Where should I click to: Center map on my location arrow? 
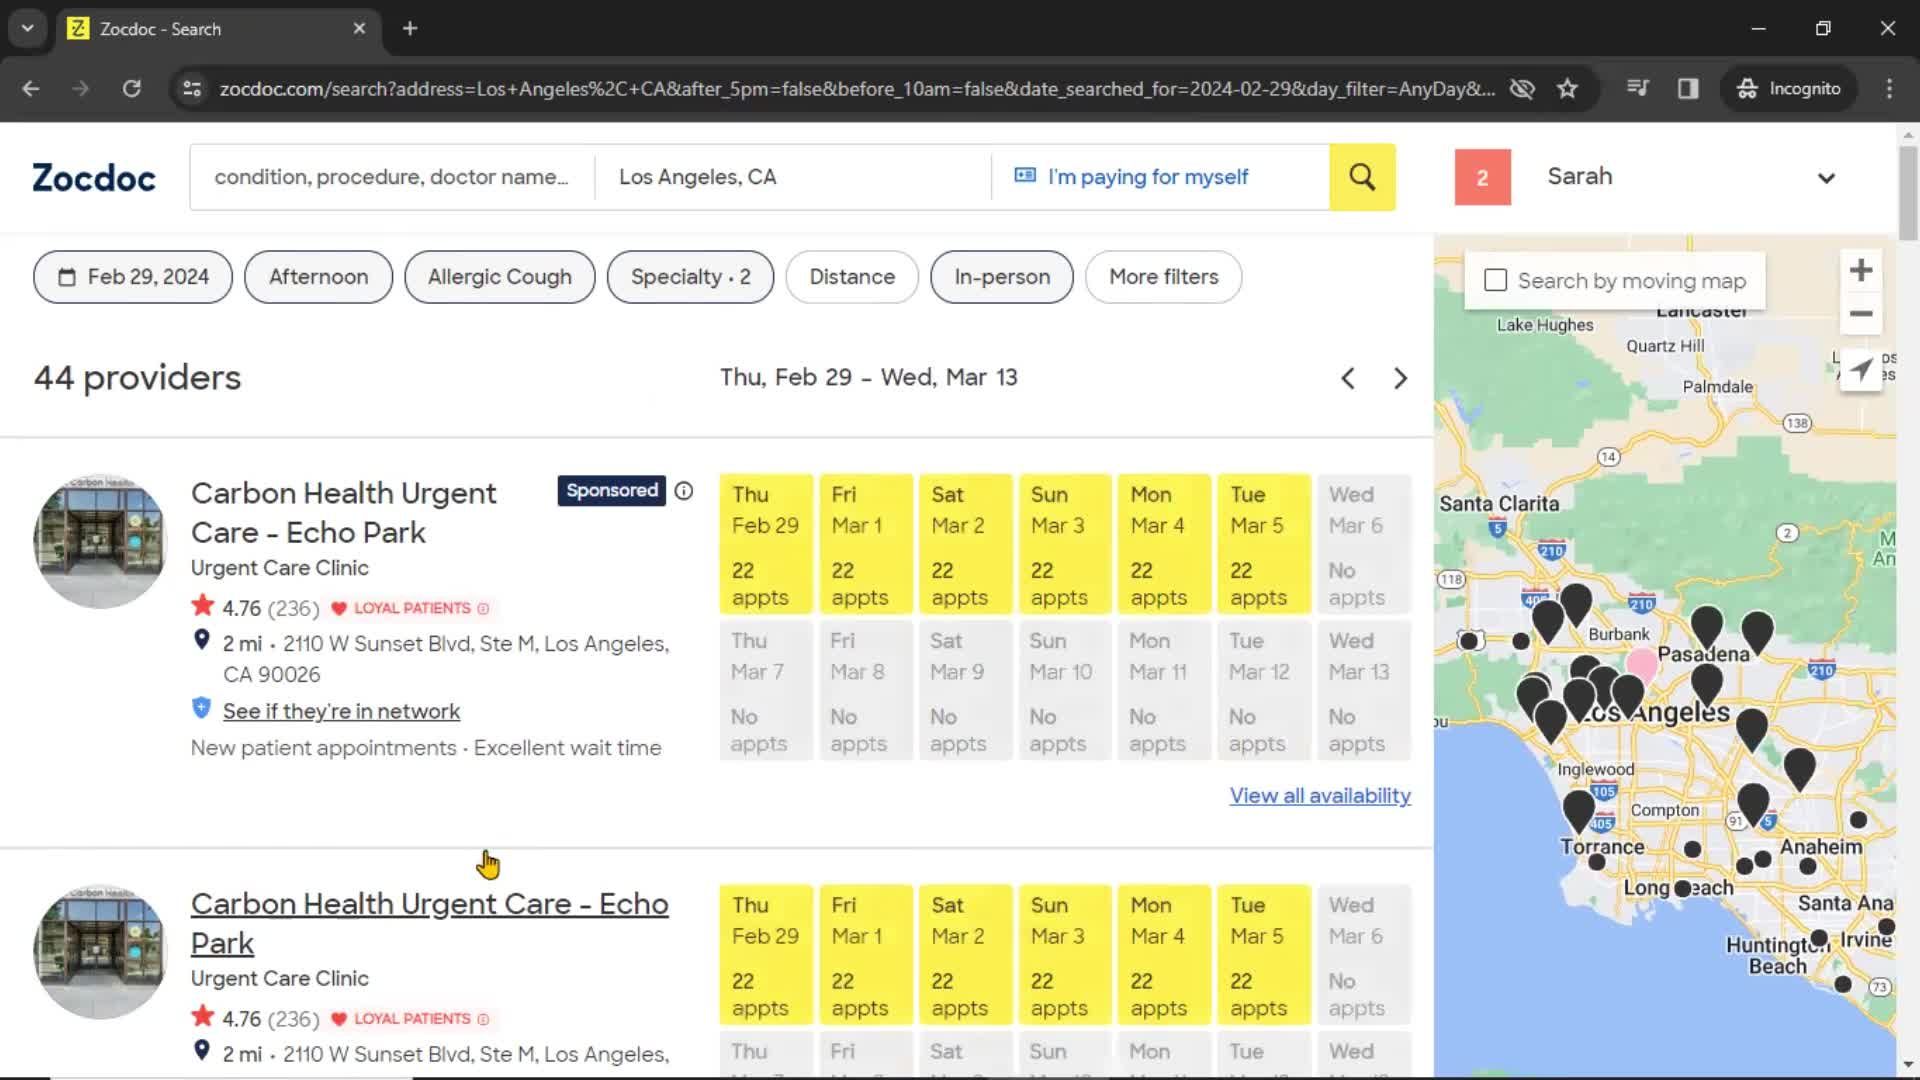coord(1861,370)
